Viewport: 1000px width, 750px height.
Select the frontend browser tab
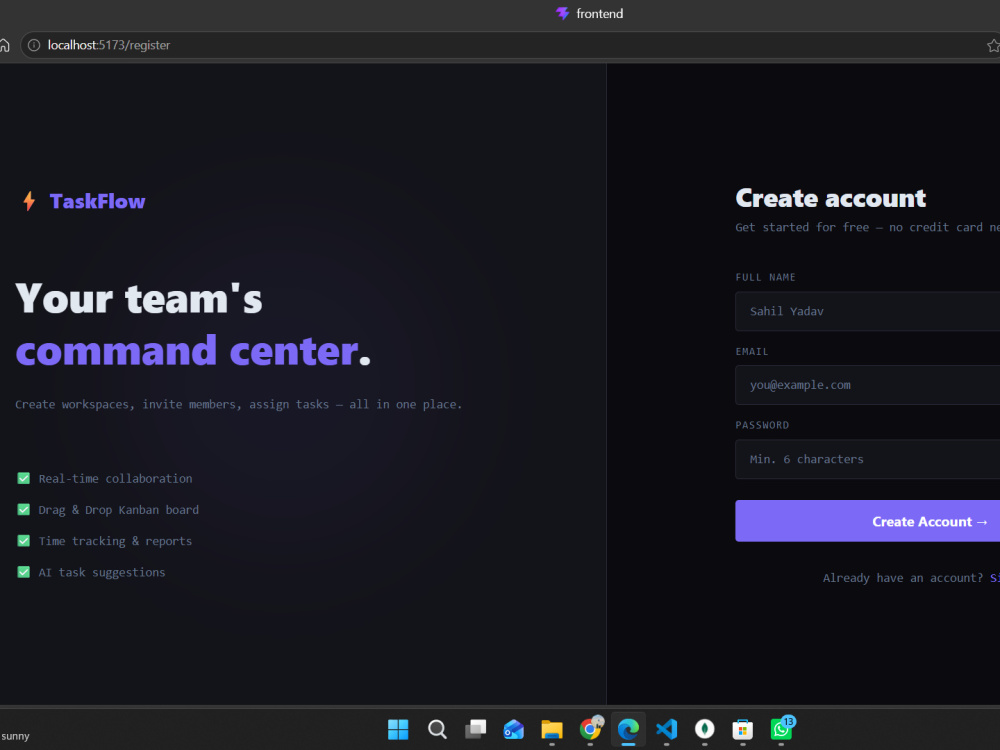(x=589, y=13)
